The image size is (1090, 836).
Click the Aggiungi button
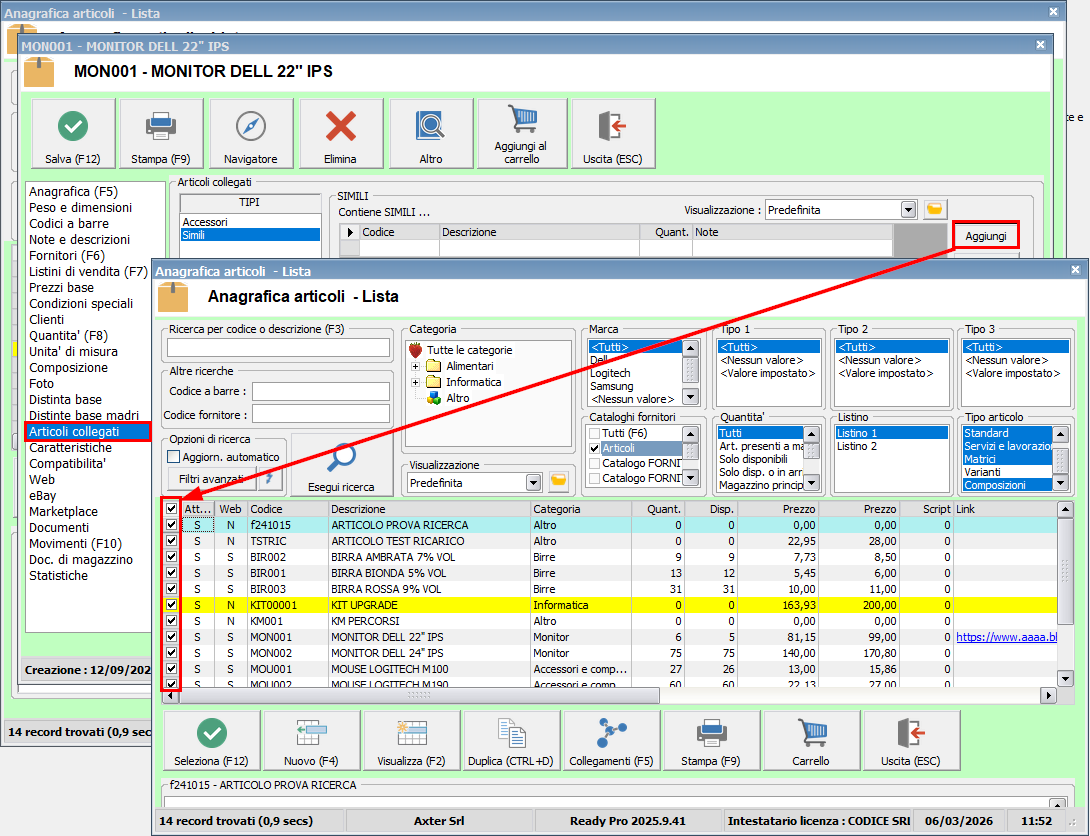(986, 235)
